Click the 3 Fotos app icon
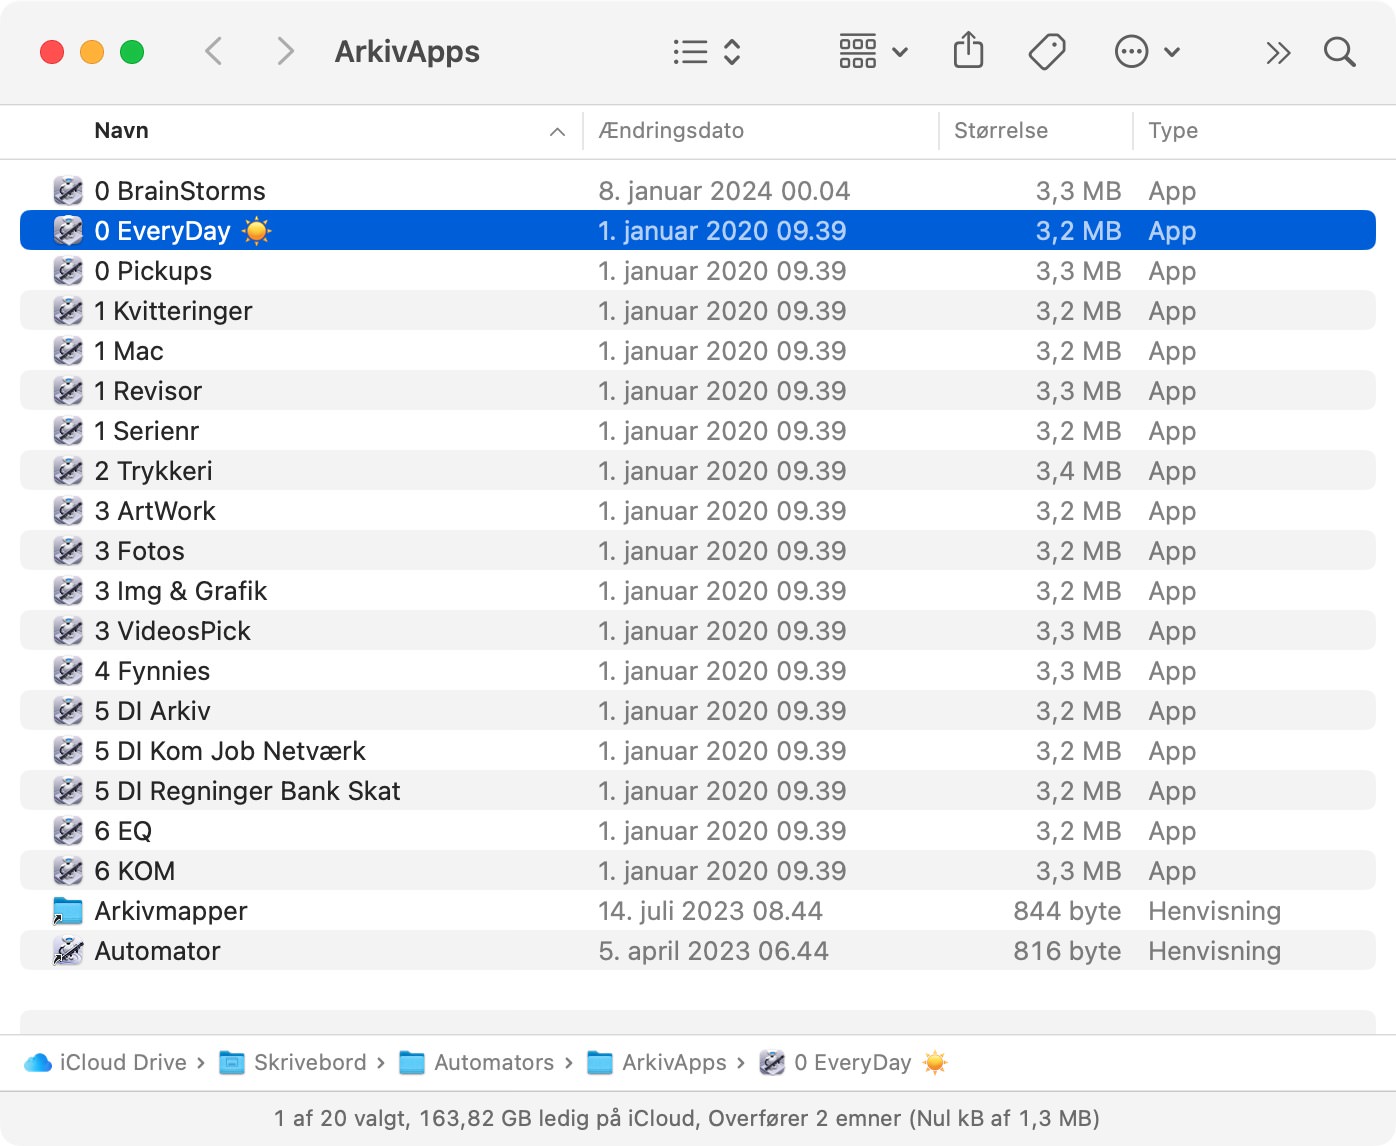The image size is (1396, 1146). click(x=68, y=550)
